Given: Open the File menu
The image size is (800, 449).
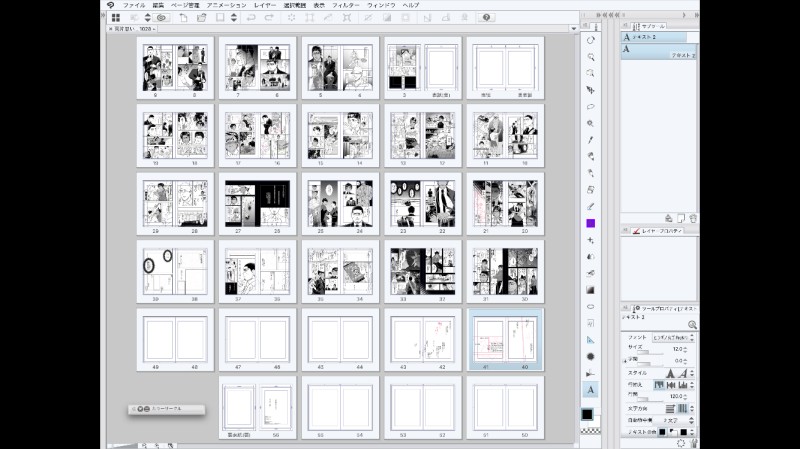Looking at the screenshot, I should tap(134, 5).
